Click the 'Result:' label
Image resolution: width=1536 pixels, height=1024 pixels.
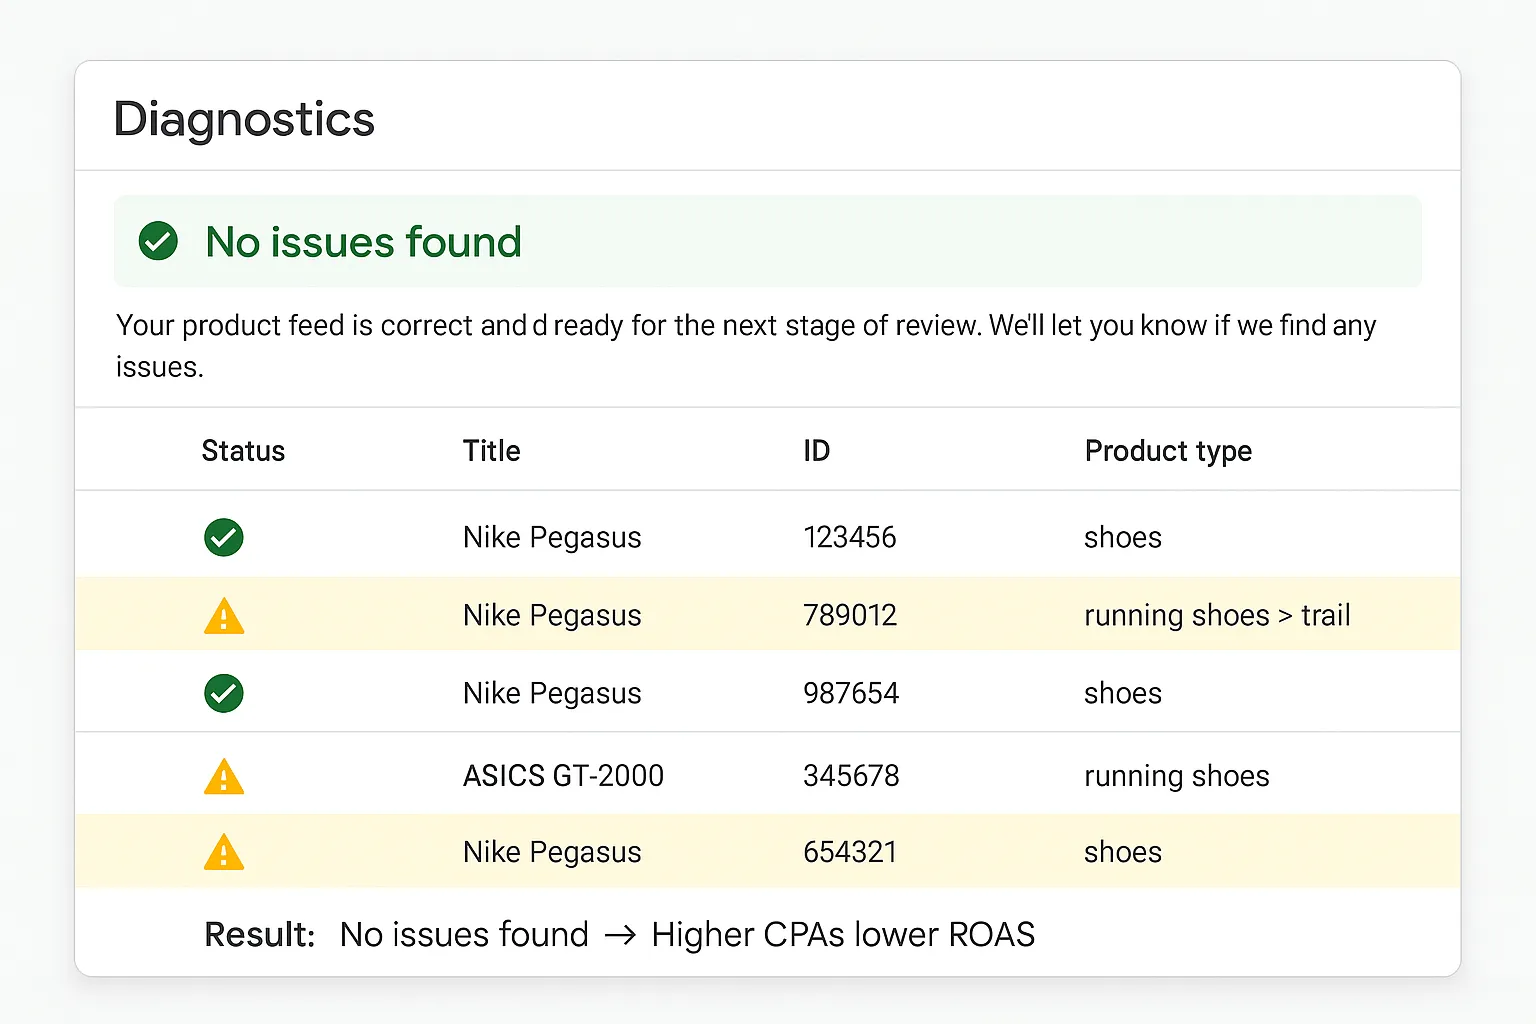[260, 934]
